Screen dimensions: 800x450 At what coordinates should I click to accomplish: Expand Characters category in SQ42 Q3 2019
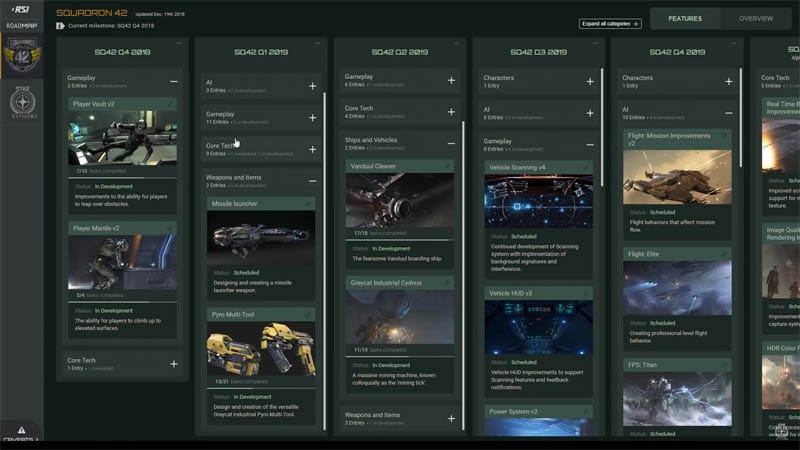pyautogui.click(x=590, y=82)
